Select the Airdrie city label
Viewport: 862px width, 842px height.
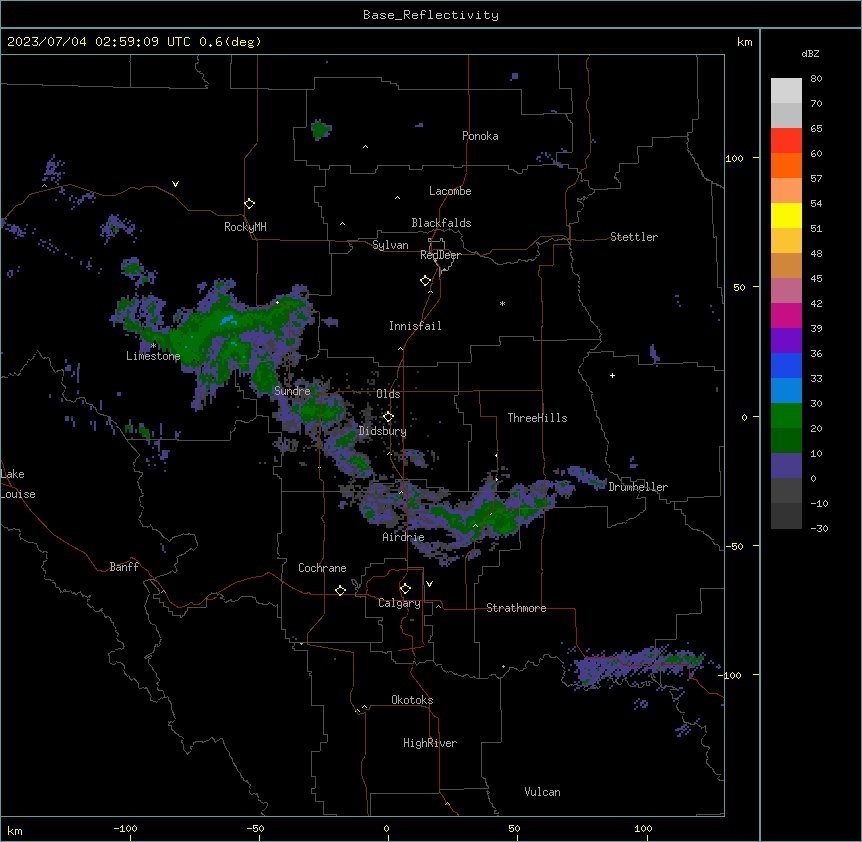click(403, 537)
